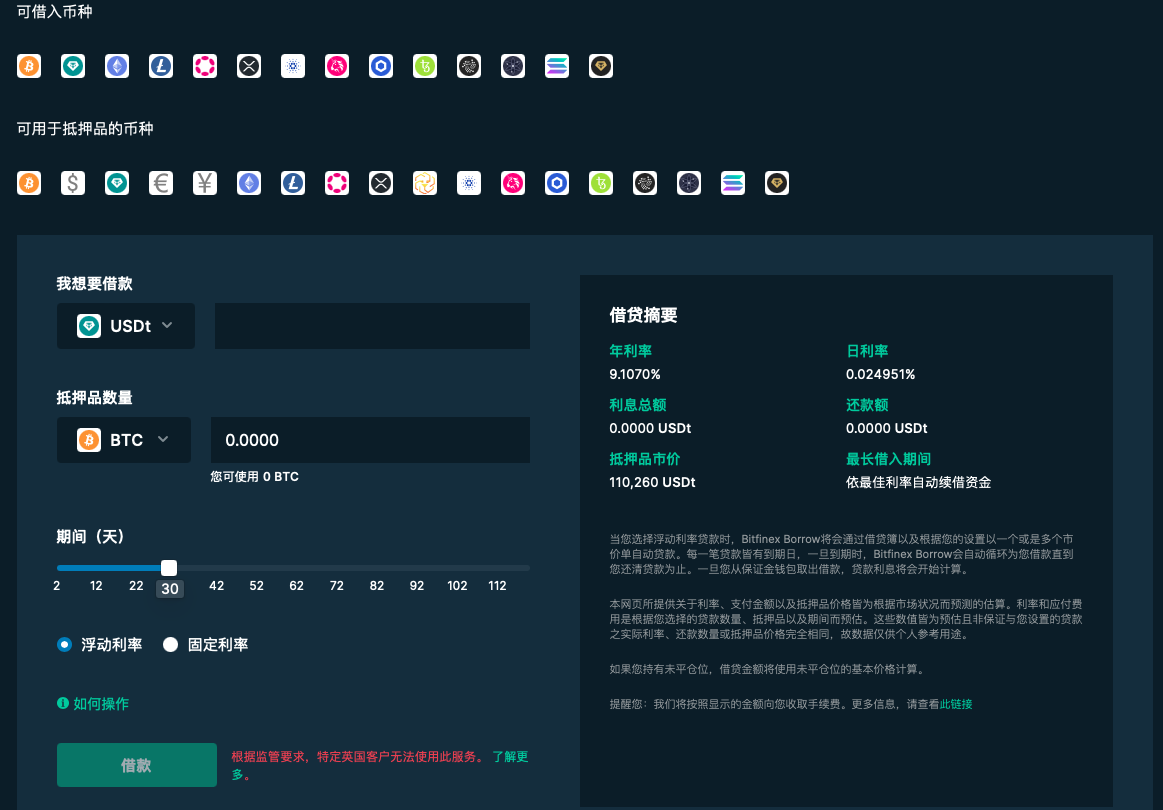The width and height of the screenshot is (1163, 810).
Task: Focus the borrow amount input field
Action: point(372,326)
